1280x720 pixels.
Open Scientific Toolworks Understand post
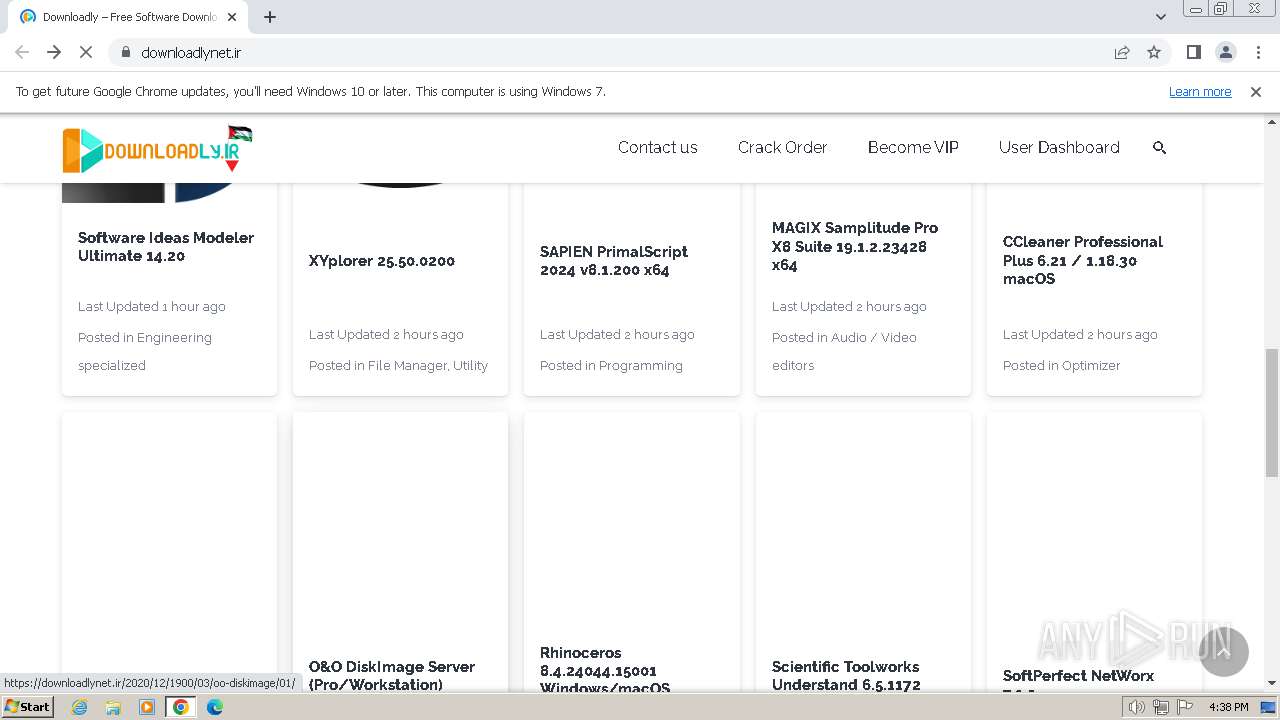point(846,675)
